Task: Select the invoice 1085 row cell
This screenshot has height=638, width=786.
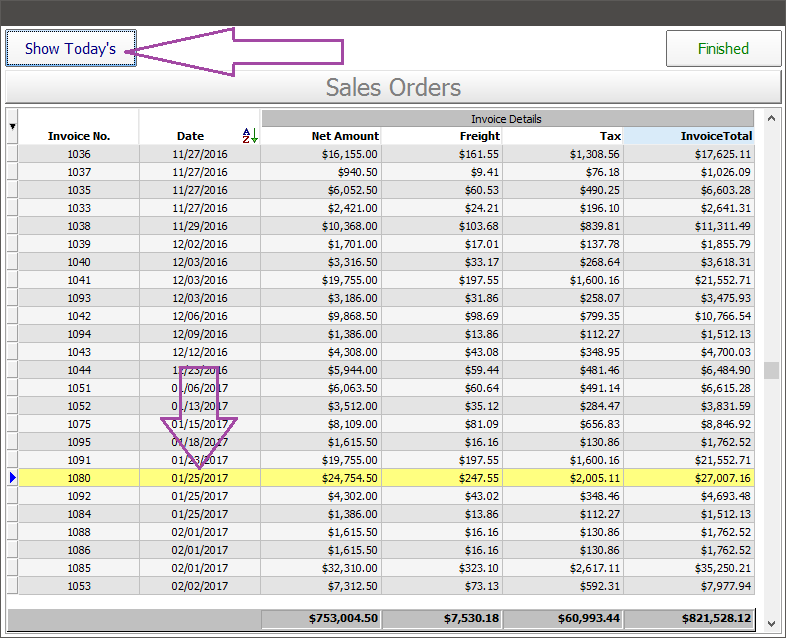Action: pos(79,568)
